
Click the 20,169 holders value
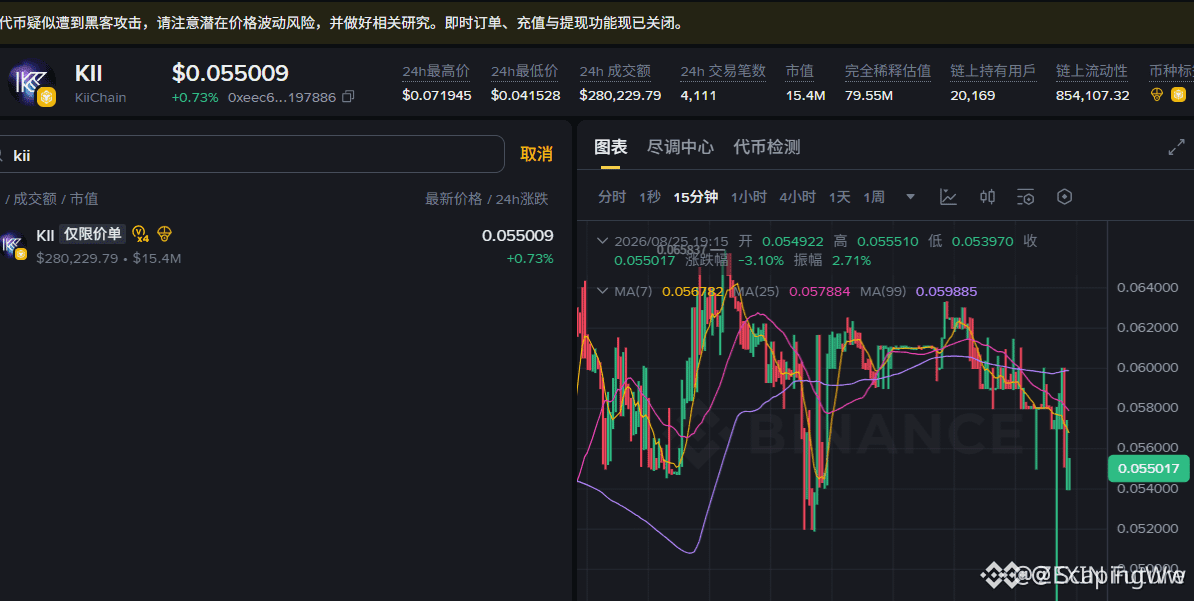pyautogui.click(x=972, y=95)
